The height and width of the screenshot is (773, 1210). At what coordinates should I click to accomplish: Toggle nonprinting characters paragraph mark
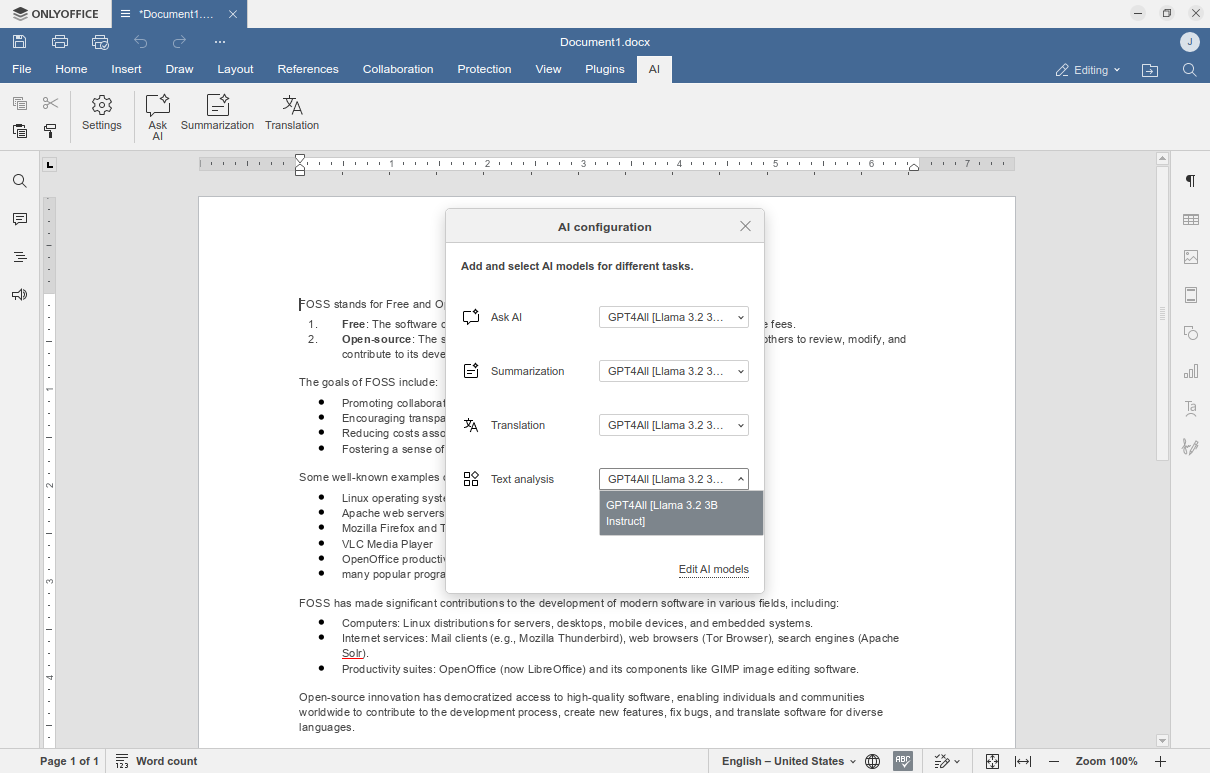click(x=1190, y=181)
